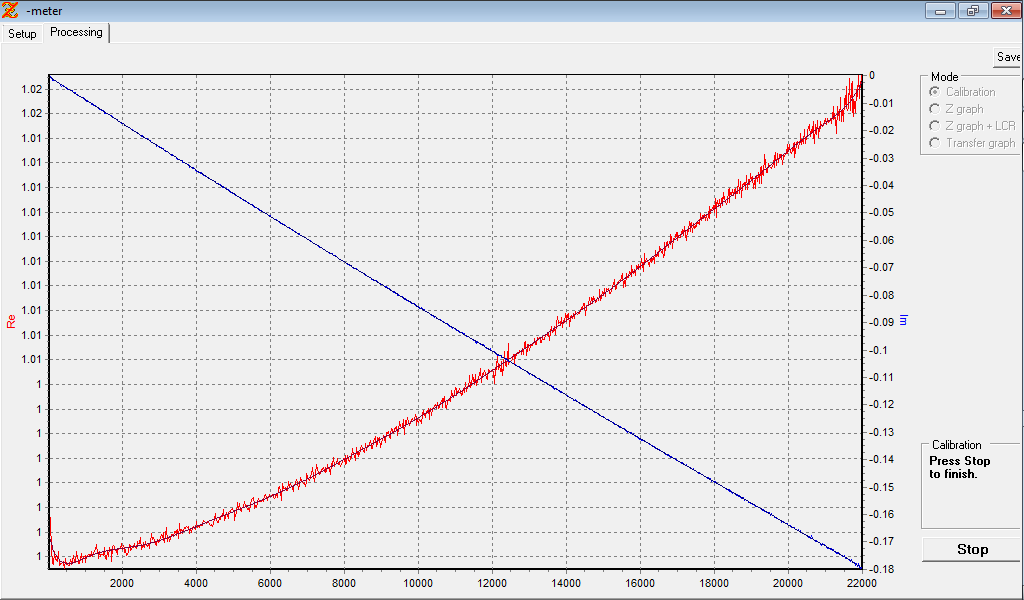The image size is (1024, 600).
Task: Click the 22000 x-axis label
Action: point(861,583)
